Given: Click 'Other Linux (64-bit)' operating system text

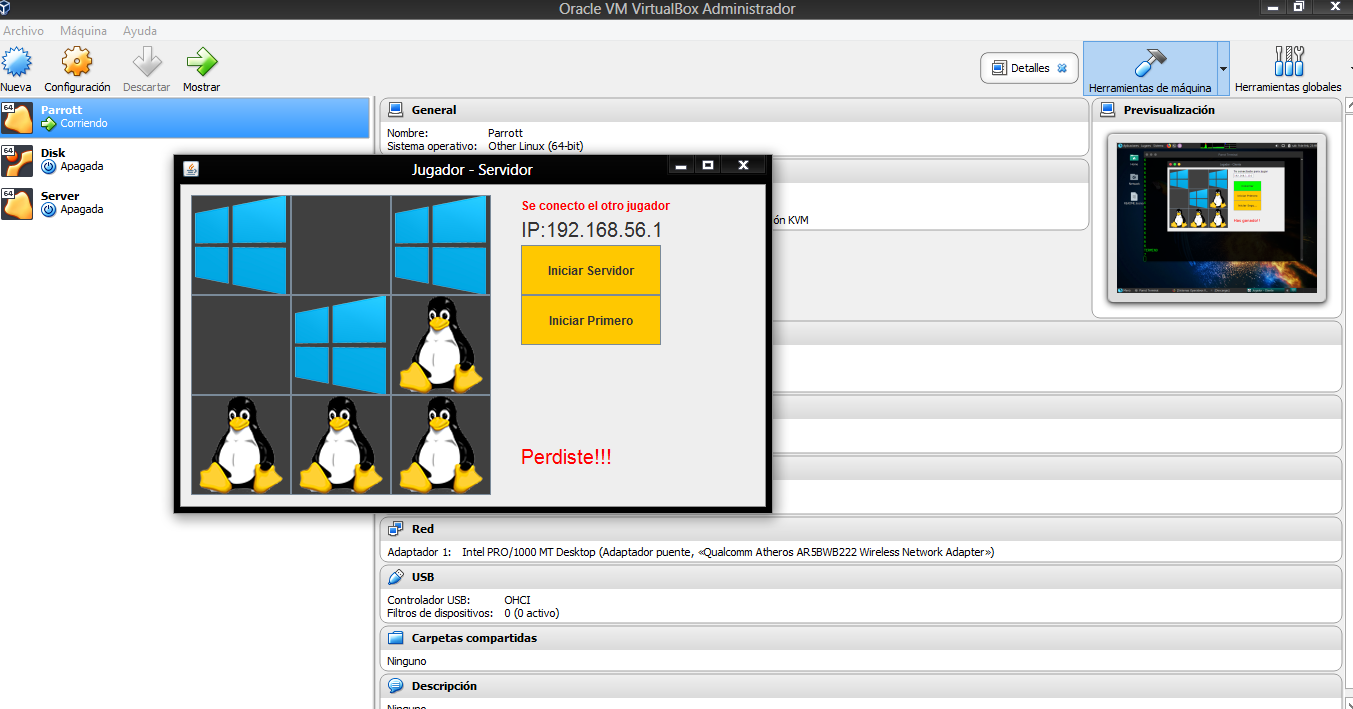Looking at the screenshot, I should pos(536,146).
